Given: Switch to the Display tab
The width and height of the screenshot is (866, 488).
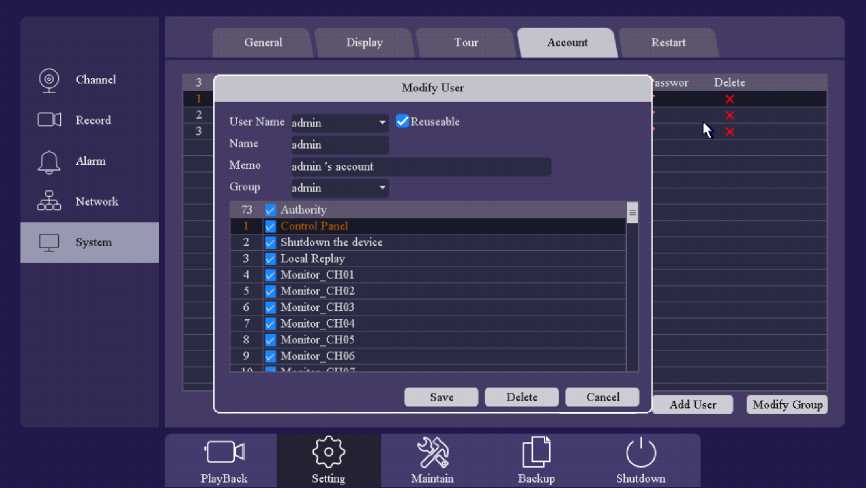Looking at the screenshot, I should pyautogui.click(x=364, y=43).
